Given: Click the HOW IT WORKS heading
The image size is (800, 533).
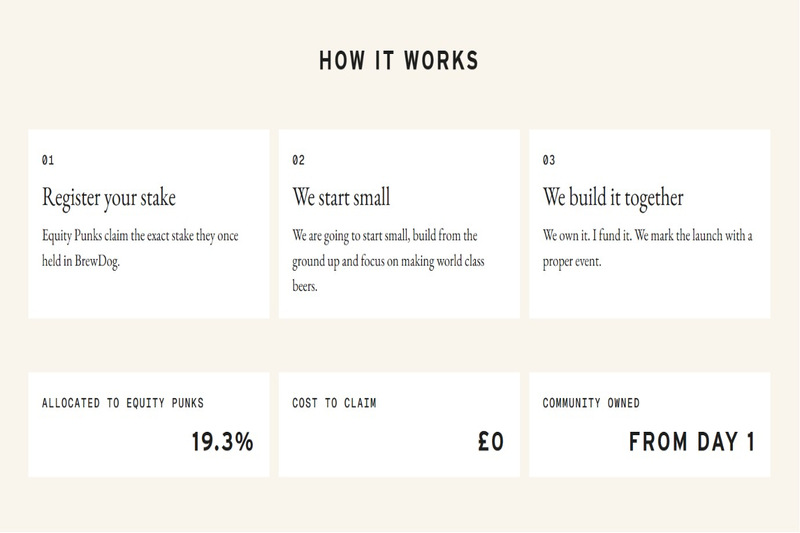Looking at the screenshot, I should pos(399,60).
